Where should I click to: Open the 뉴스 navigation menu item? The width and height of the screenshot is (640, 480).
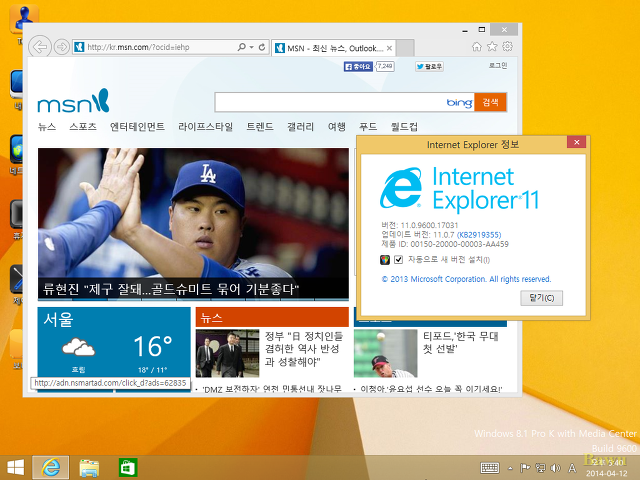click(47, 127)
